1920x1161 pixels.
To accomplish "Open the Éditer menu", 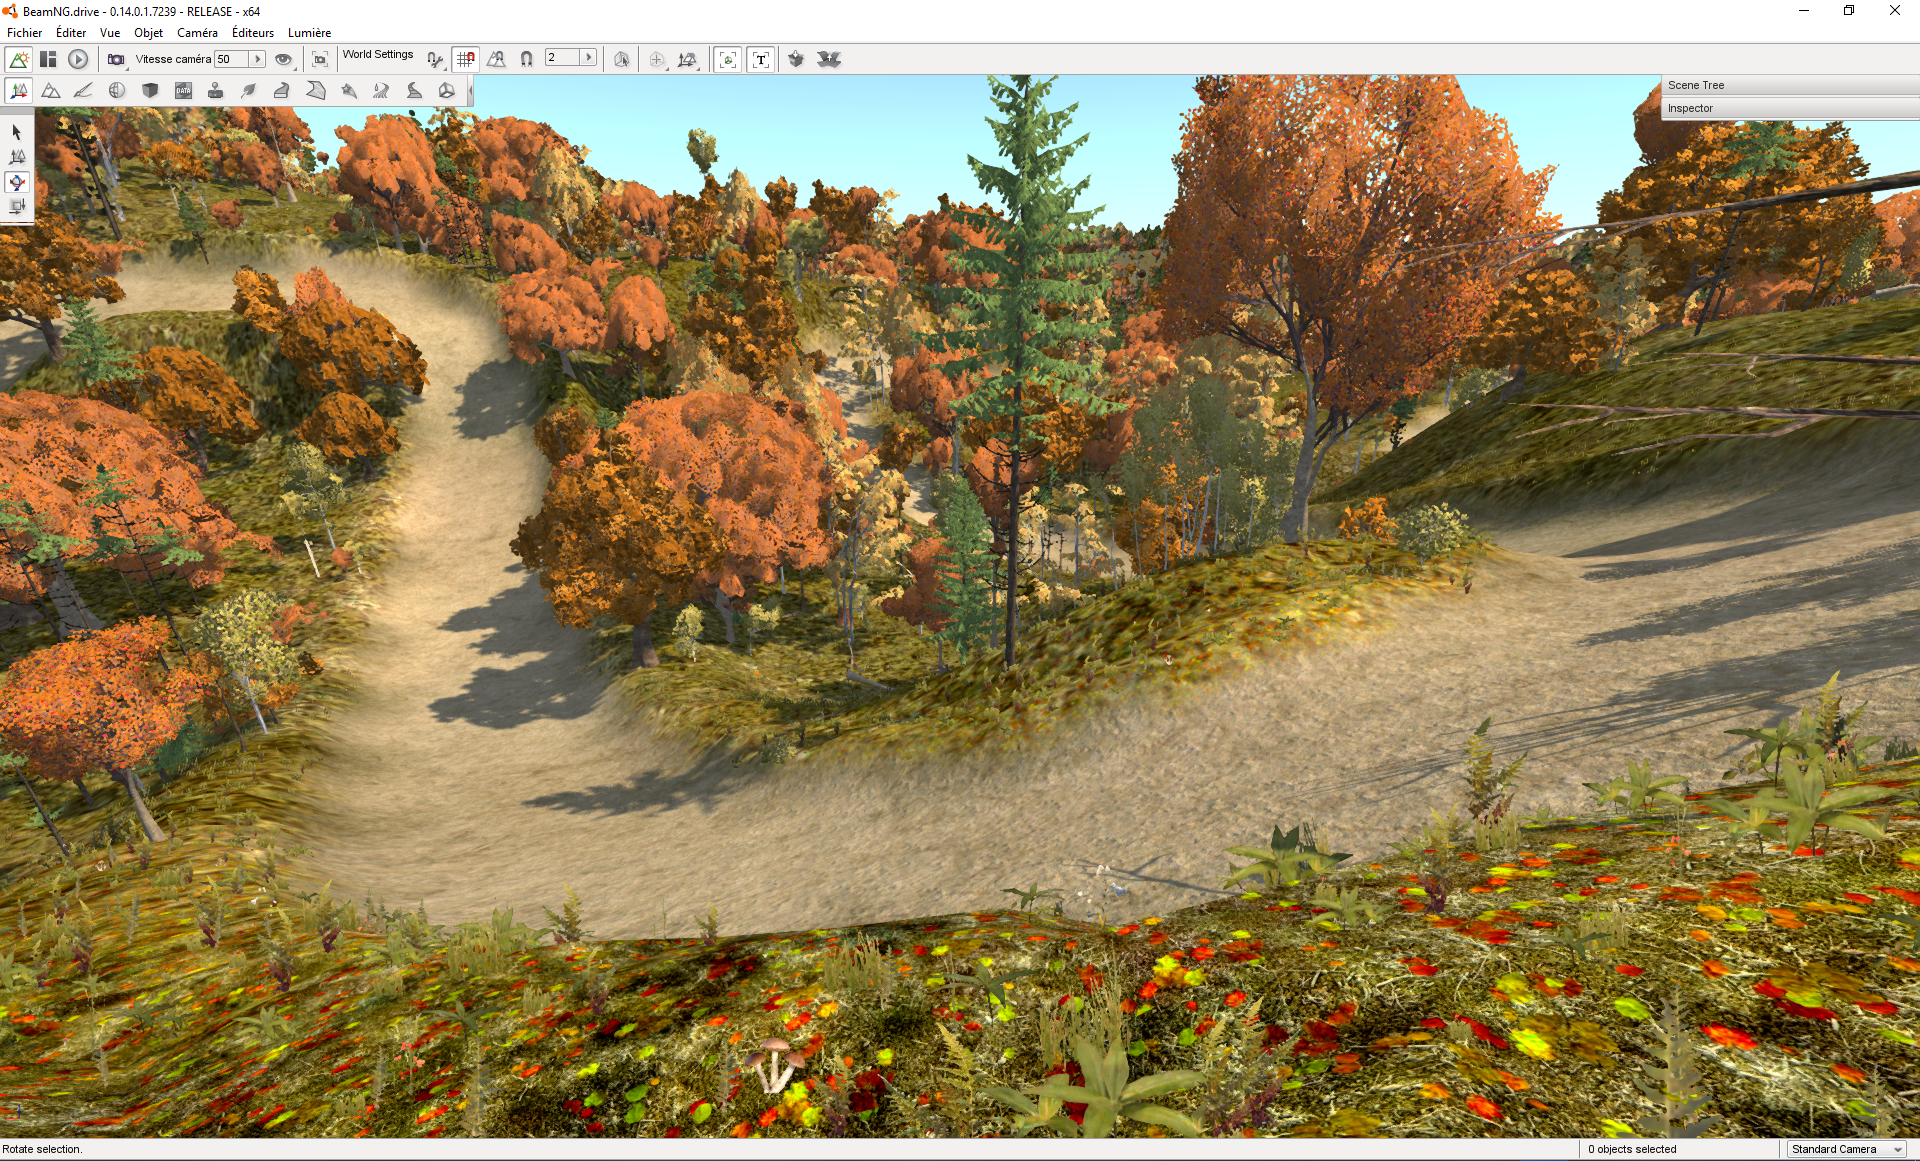I will point(70,33).
